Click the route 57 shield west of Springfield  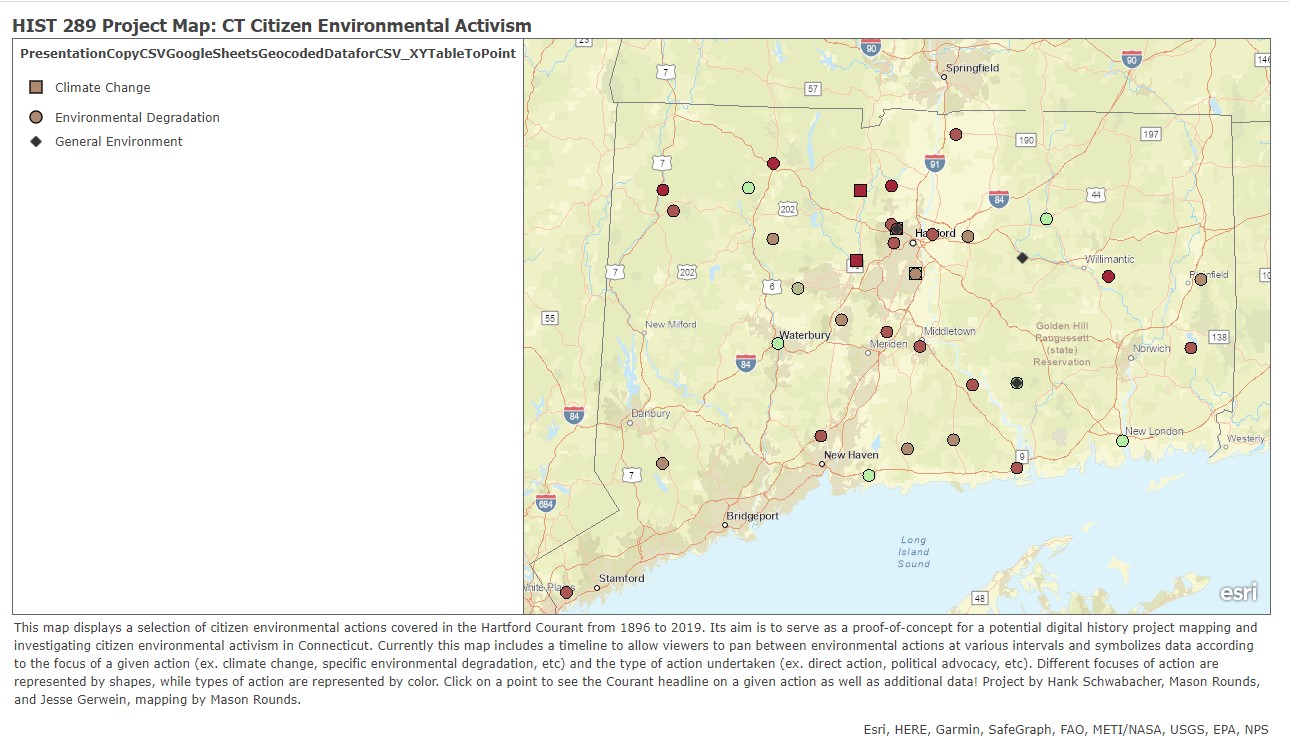(813, 88)
